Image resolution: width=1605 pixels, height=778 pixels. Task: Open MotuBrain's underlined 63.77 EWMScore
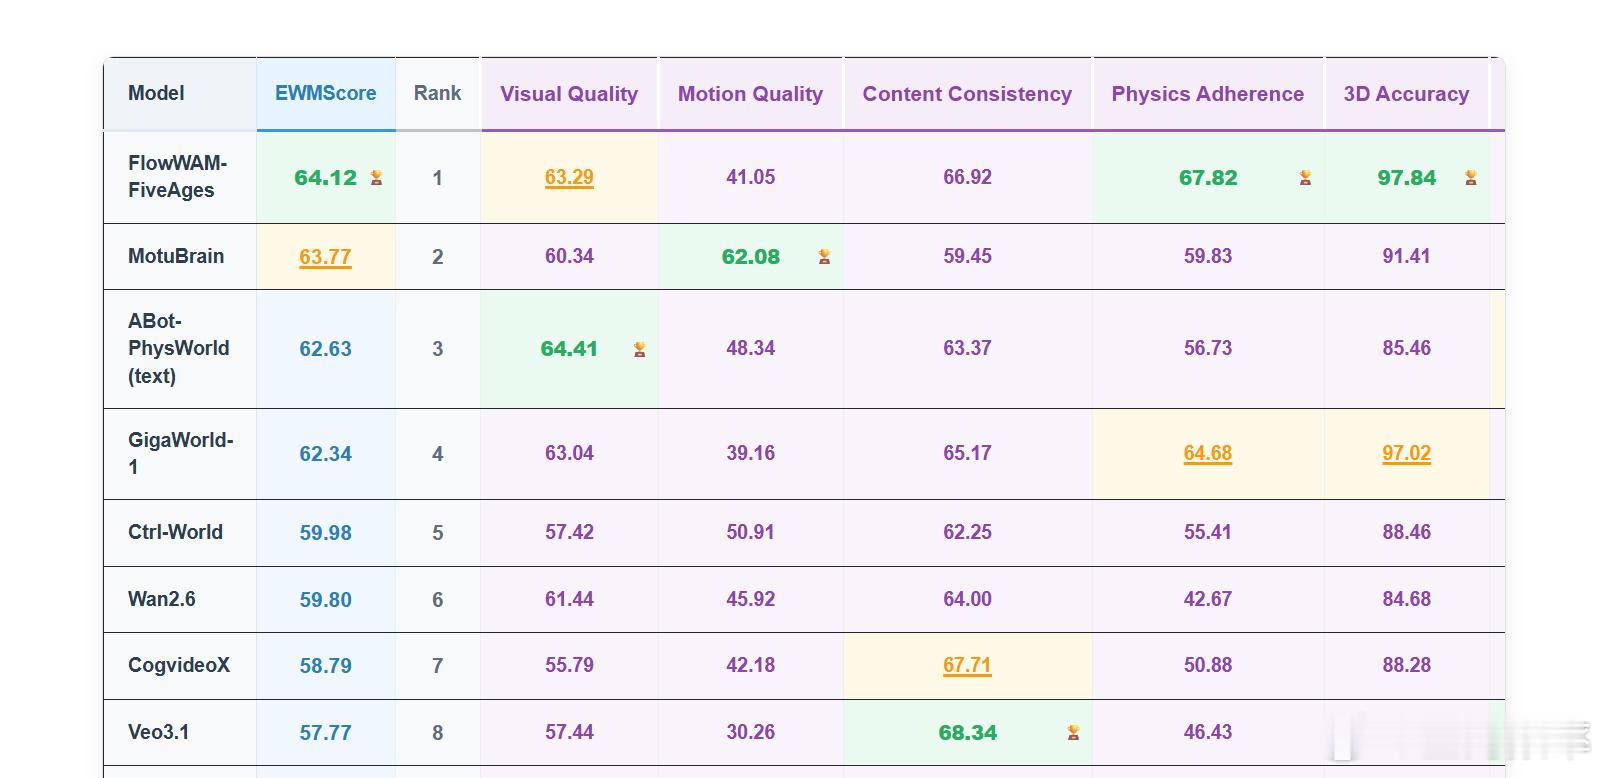point(325,257)
